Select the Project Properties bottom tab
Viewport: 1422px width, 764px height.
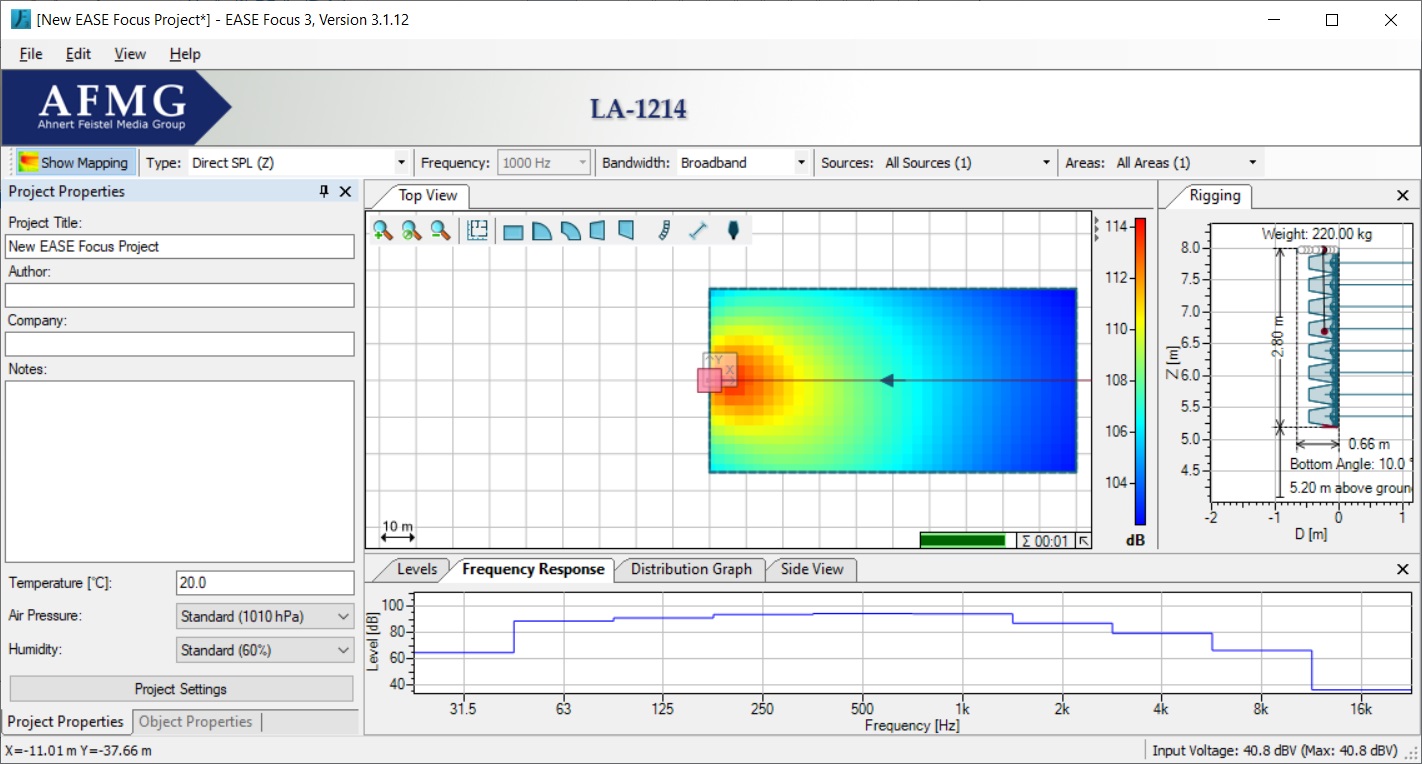66,722
